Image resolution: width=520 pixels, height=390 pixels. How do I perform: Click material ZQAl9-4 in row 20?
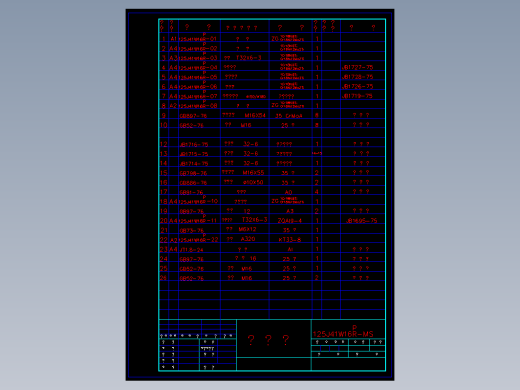[290, 221]
